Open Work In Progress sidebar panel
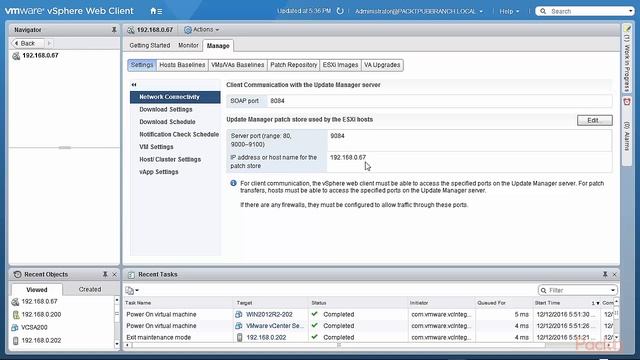640x360 pixels. 627,58
